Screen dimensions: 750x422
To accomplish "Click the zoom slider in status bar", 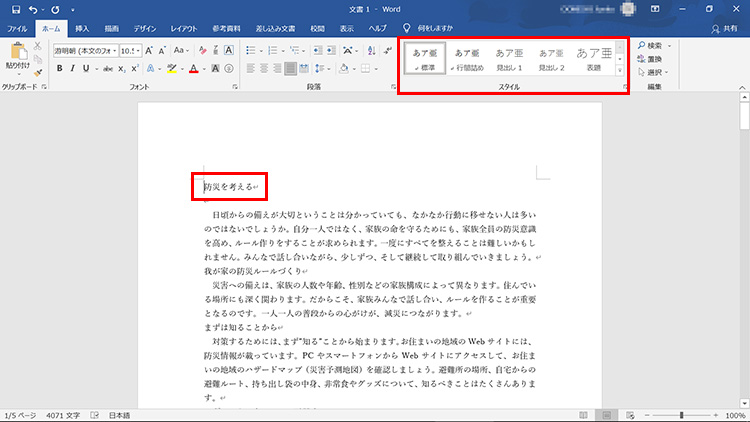I will [x=682, y=414].
